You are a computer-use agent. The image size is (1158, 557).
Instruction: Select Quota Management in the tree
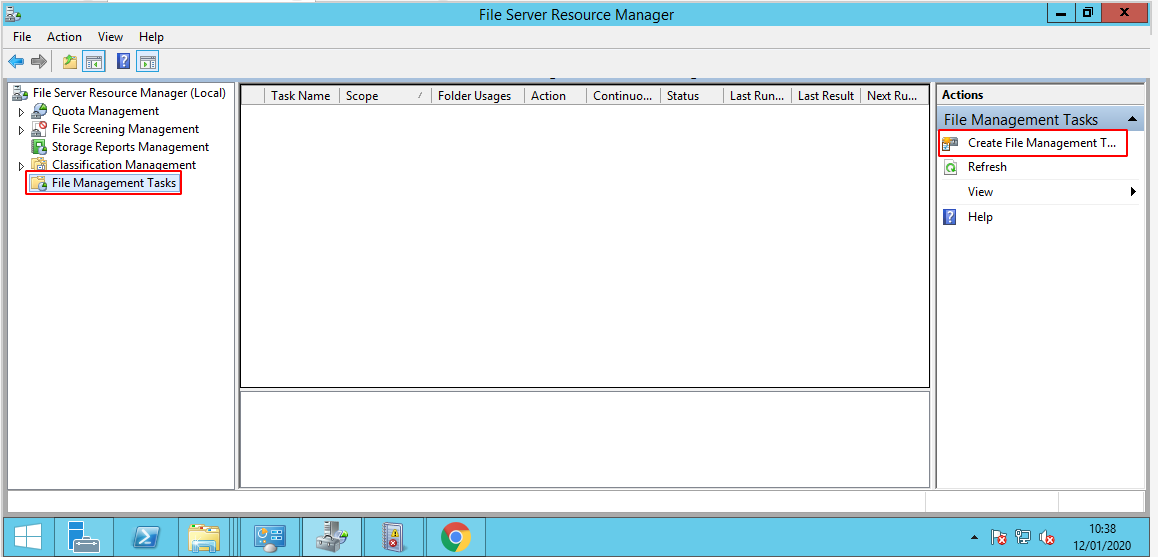click(105, 112)
